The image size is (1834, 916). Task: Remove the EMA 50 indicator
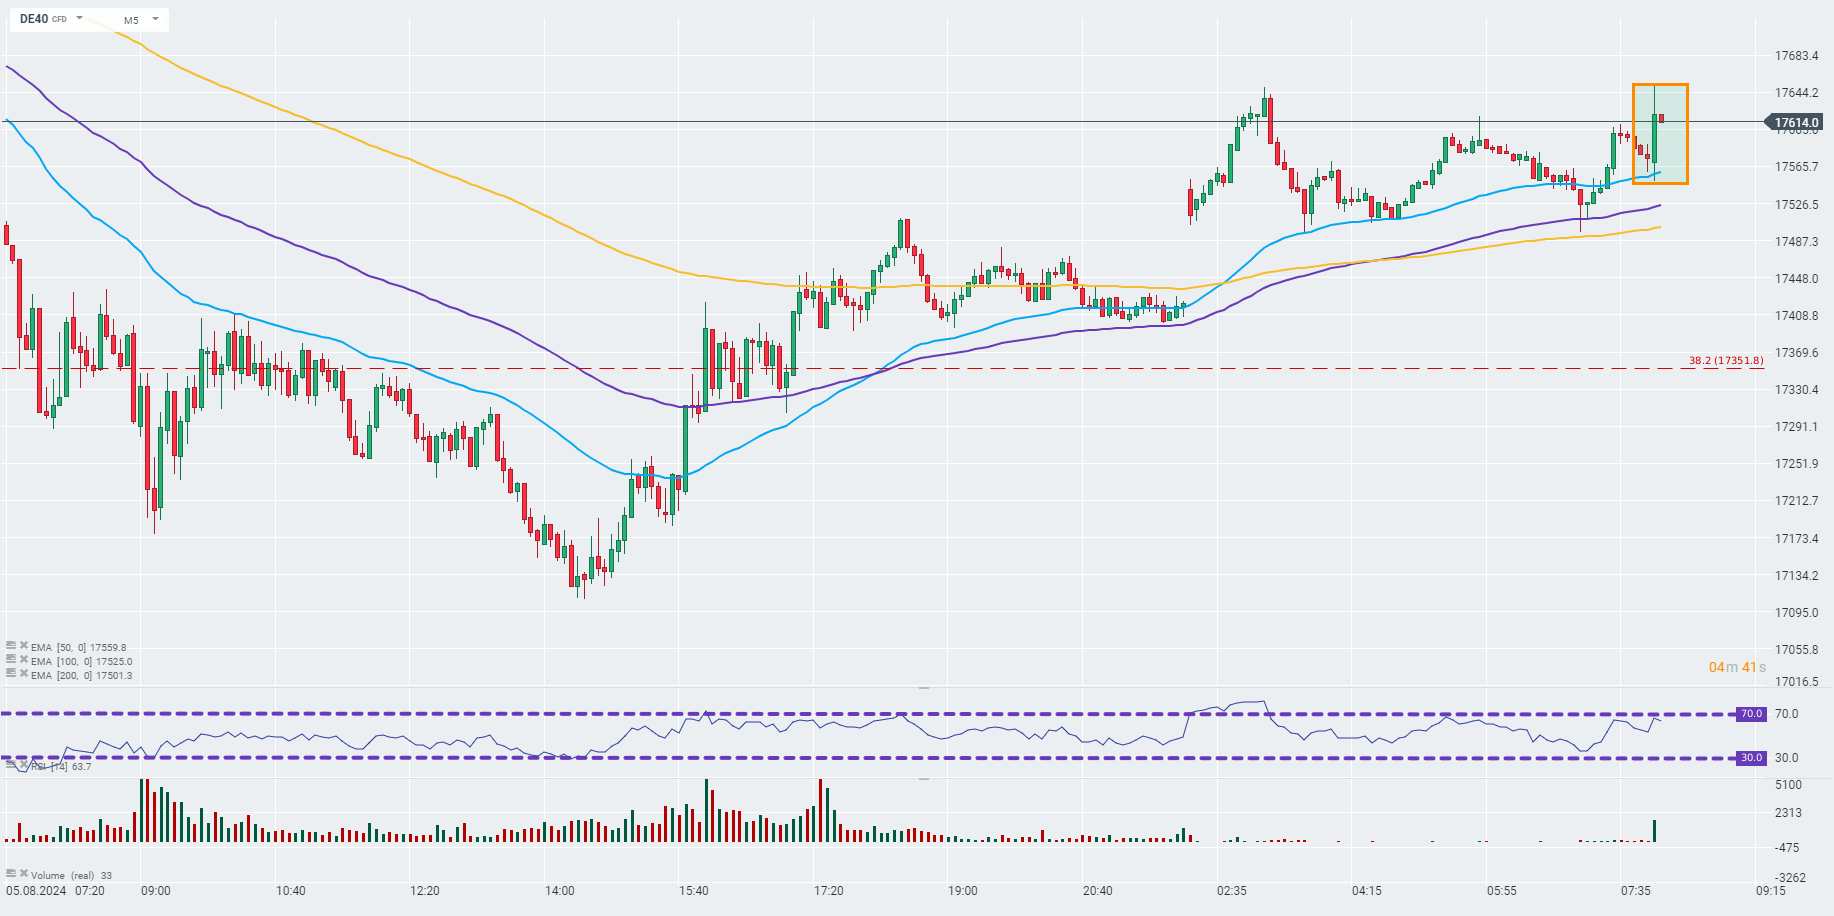pyautogui.click(x=24, y=646)
